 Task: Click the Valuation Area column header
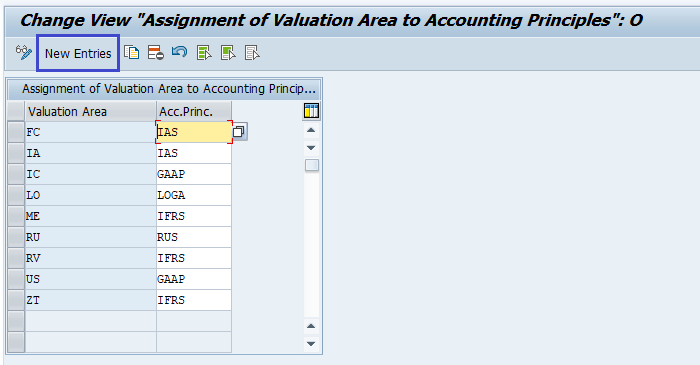91,111
